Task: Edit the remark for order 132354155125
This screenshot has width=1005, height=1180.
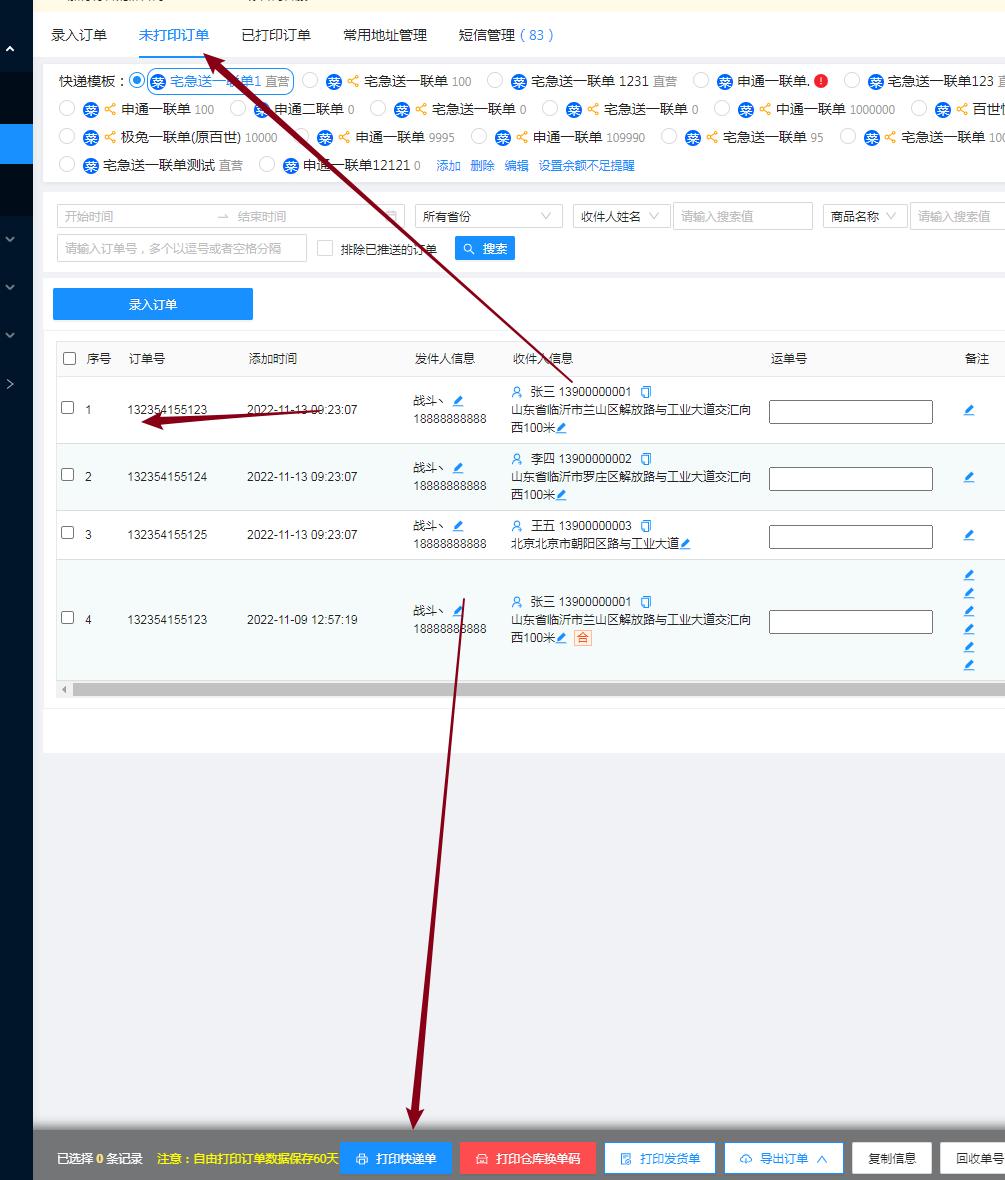Action: 968,535
